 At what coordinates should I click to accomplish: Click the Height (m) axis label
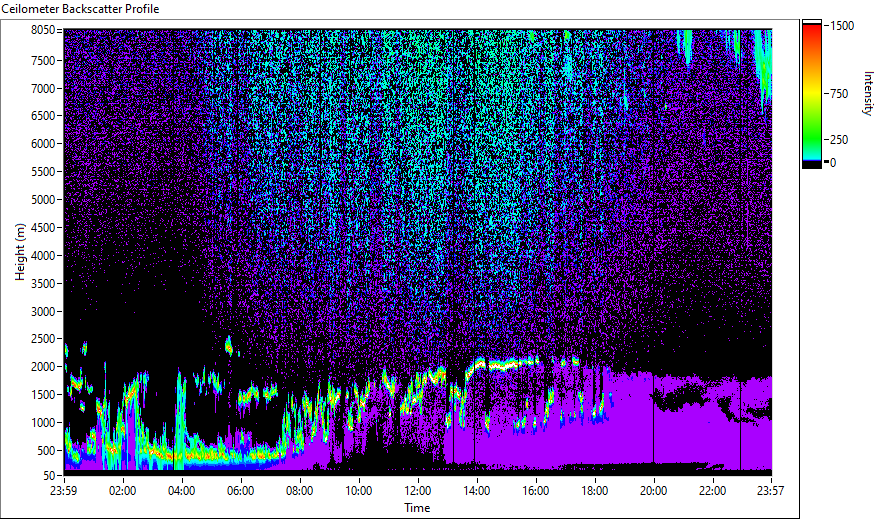click(20, 252)
